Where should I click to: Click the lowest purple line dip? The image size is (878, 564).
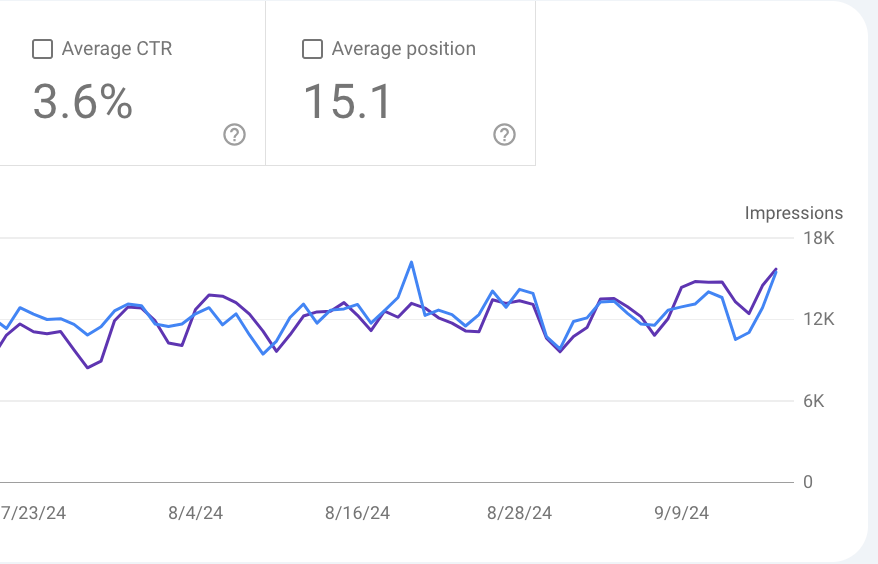88,368
